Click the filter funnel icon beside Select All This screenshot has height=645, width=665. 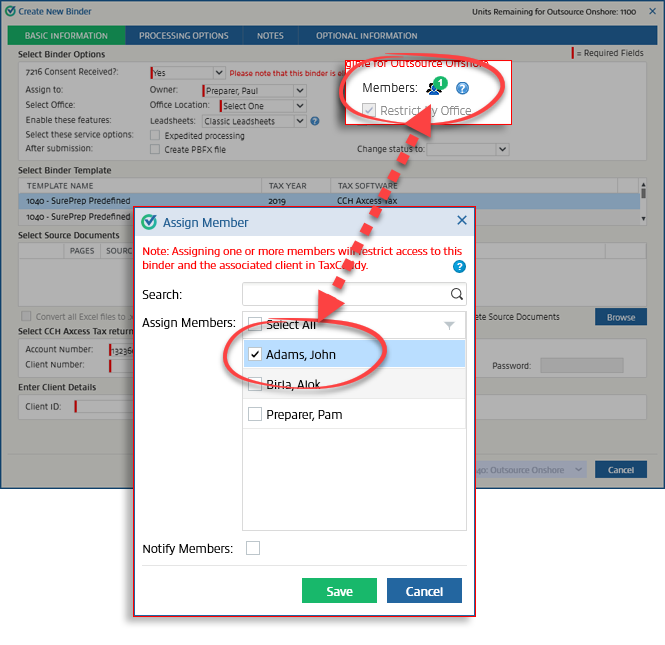449,325
